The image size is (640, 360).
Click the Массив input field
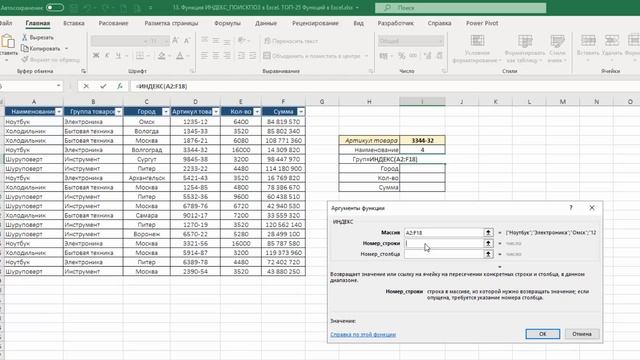pyautogui.click(x=443, y=232)
